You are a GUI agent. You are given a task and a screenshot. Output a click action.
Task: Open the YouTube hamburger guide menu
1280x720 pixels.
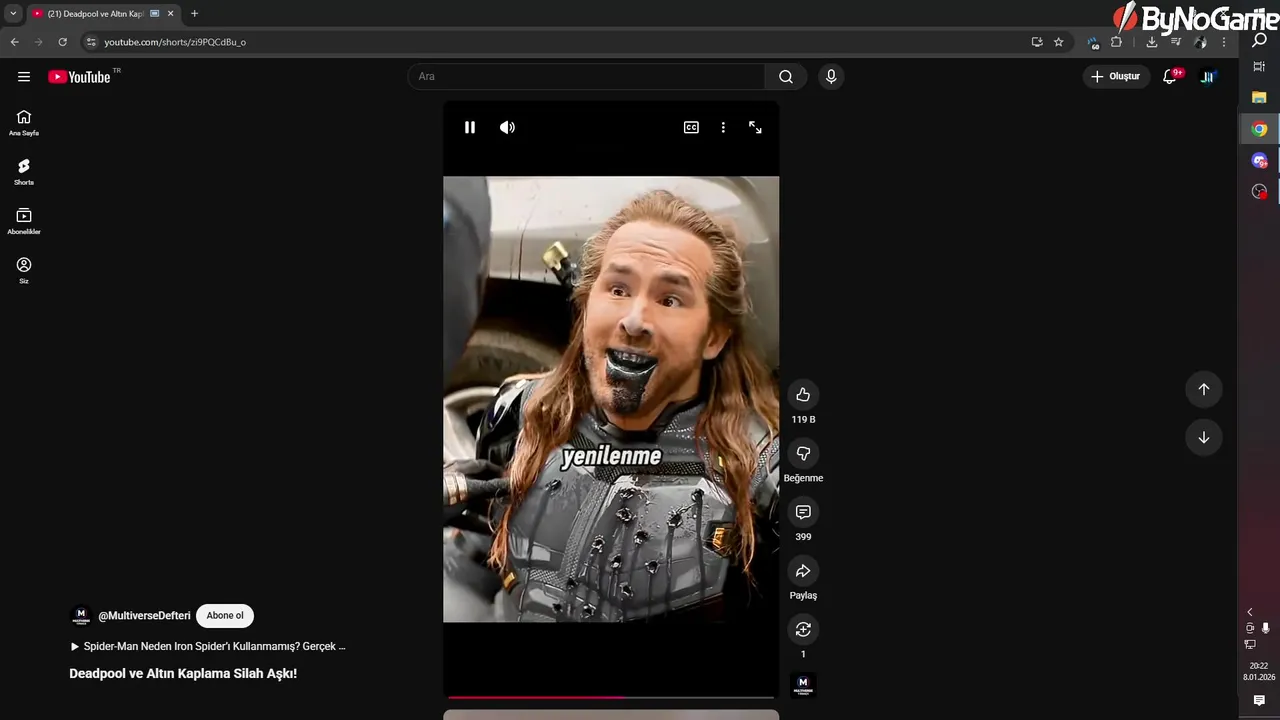click(x=24, y=77)
